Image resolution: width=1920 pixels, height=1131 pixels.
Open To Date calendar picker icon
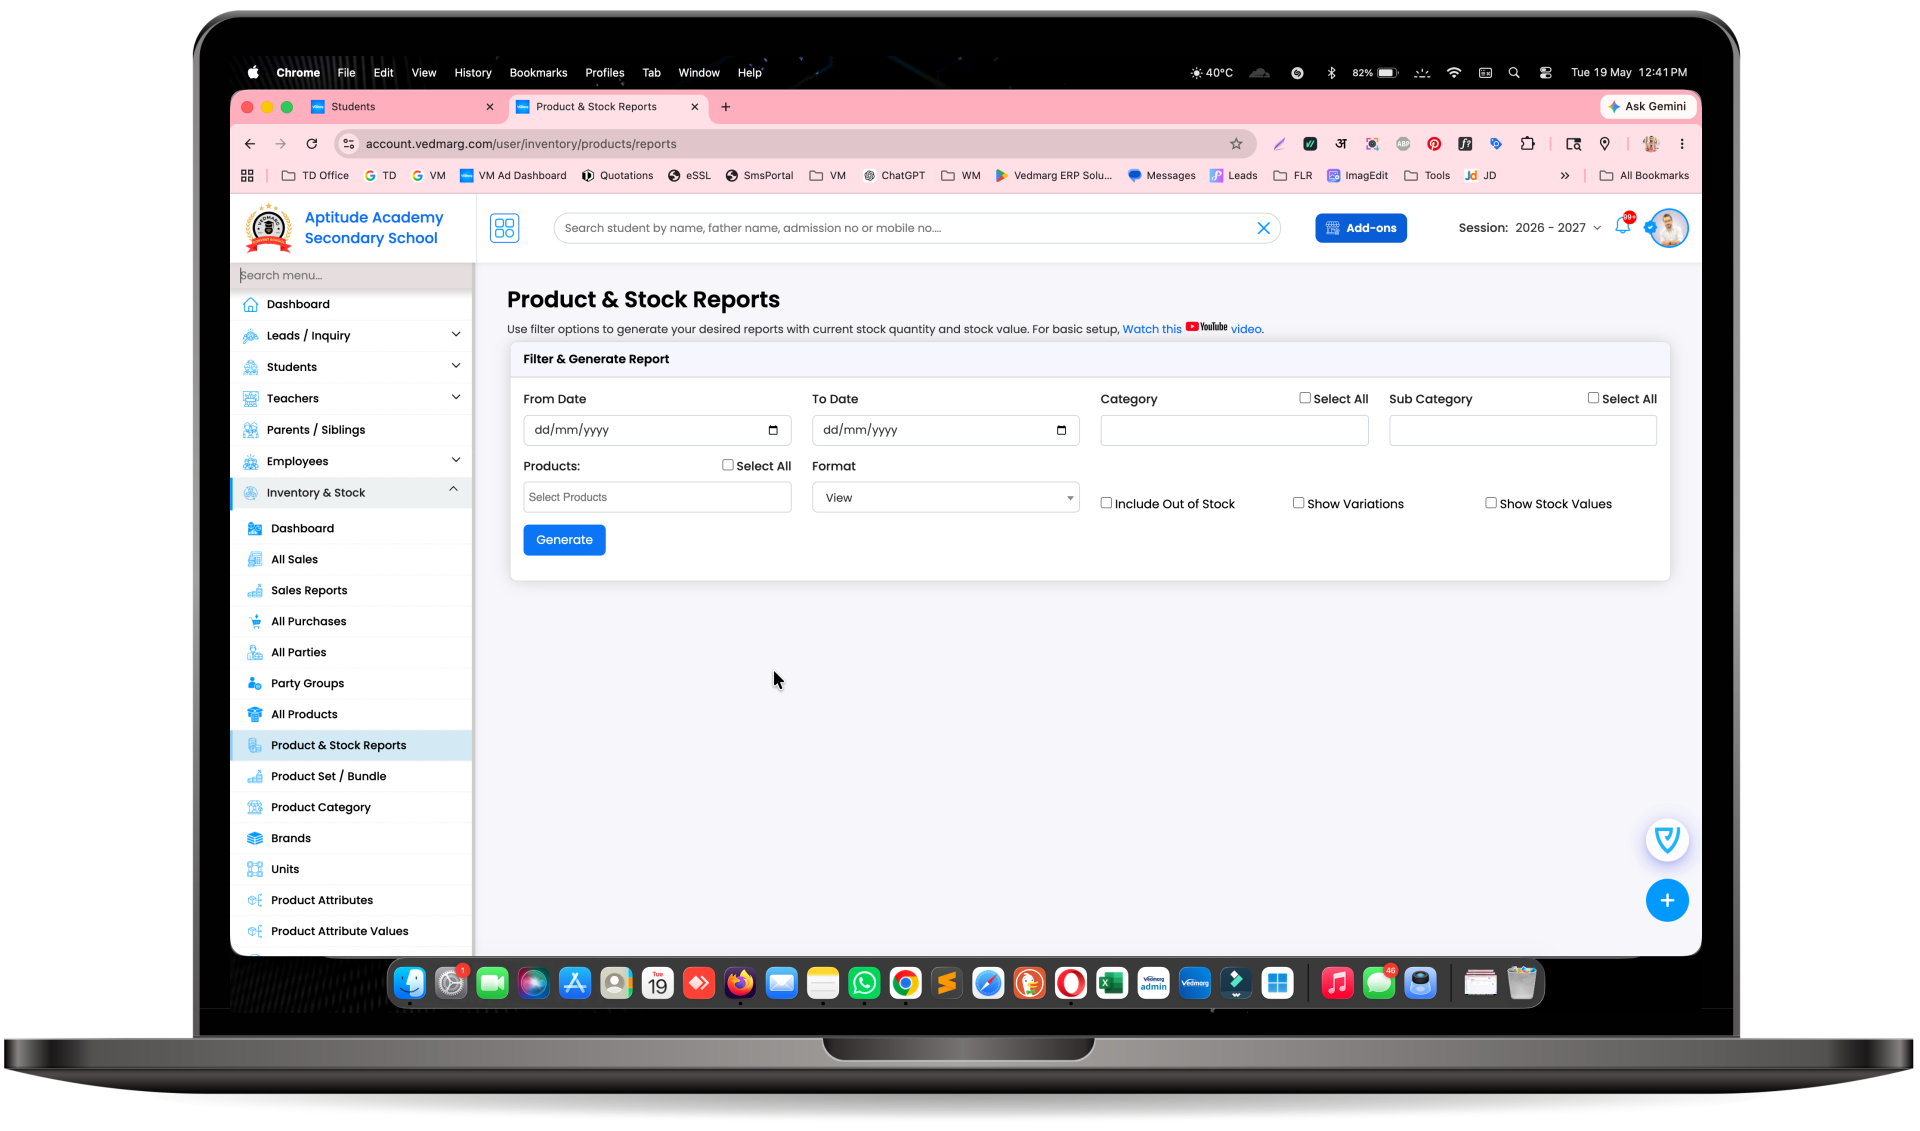(1061, 430)
